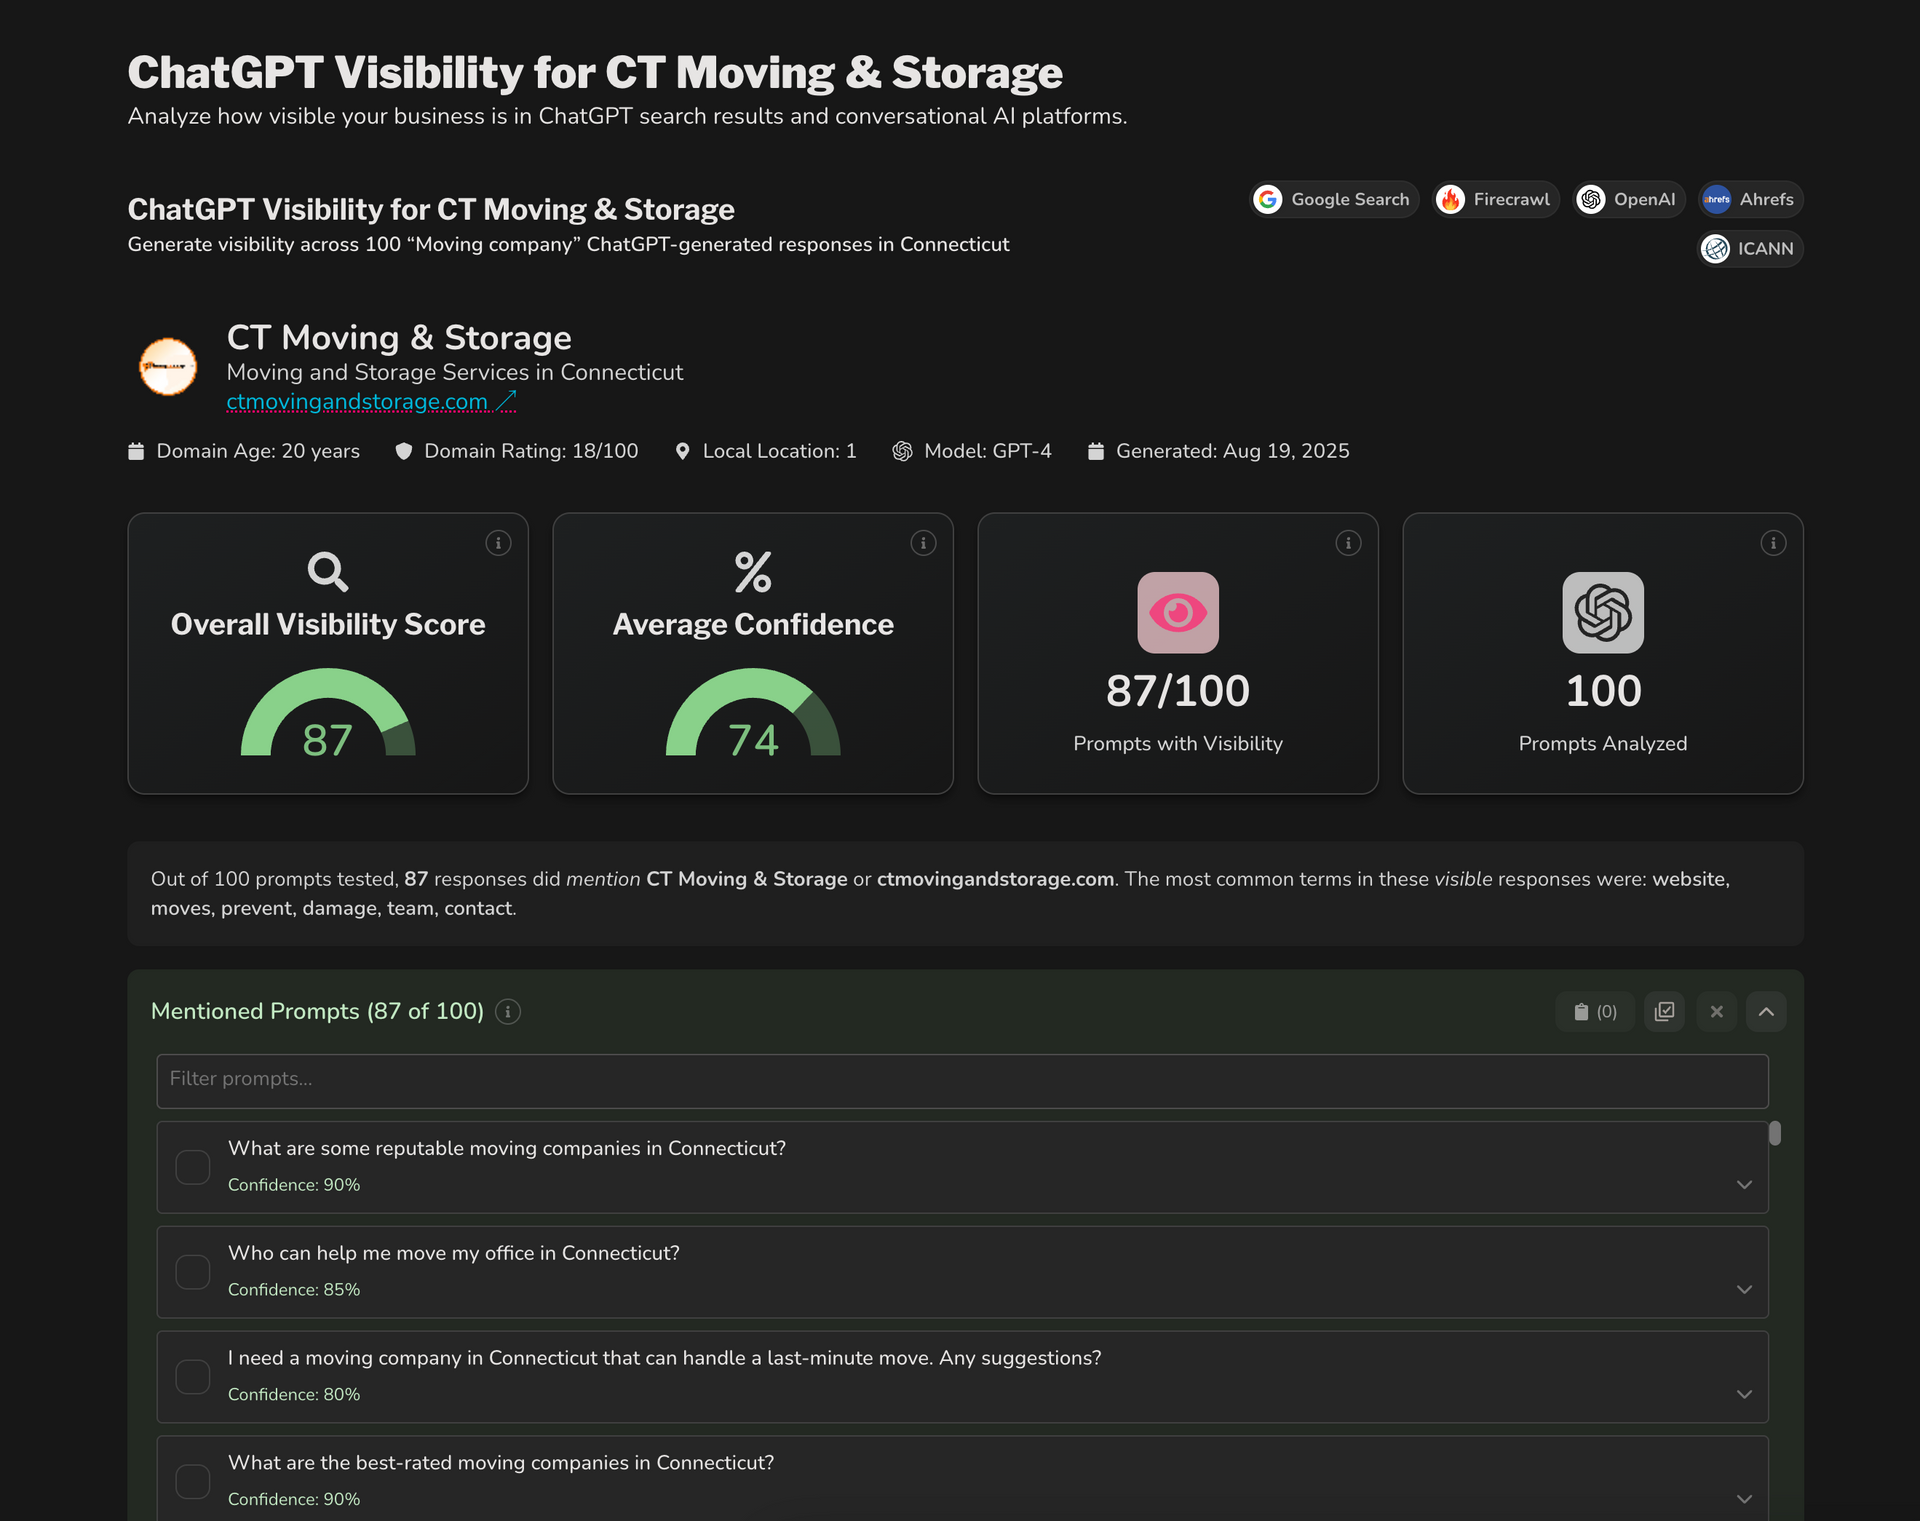This screenshot has width=1920, height=1521.
Task: Click info icon on Overall Visibility Score card
Action: pos(498,543)
